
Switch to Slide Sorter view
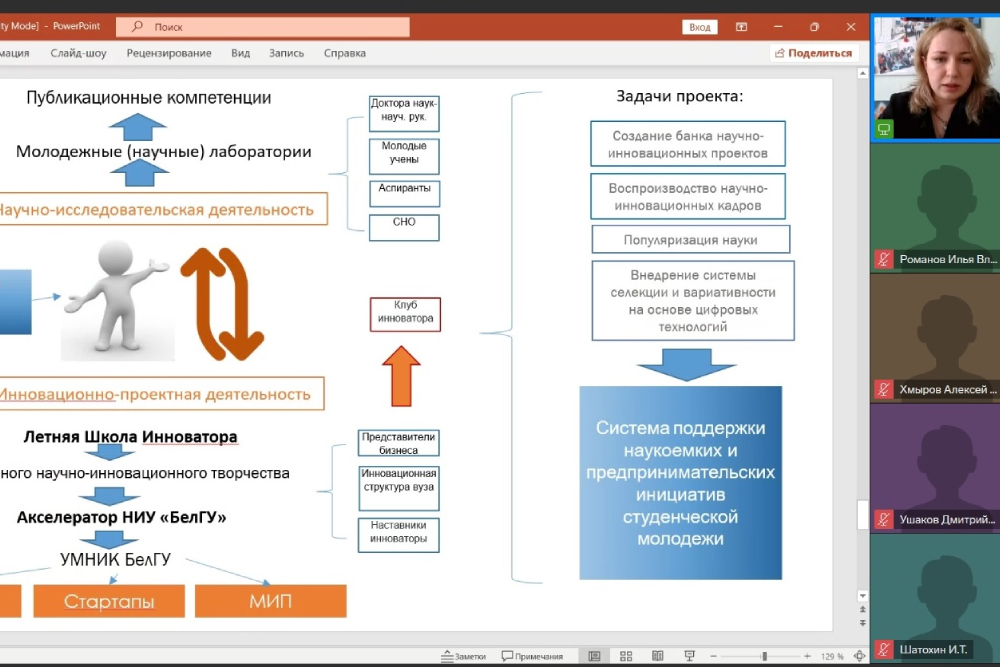coord(626,656)
